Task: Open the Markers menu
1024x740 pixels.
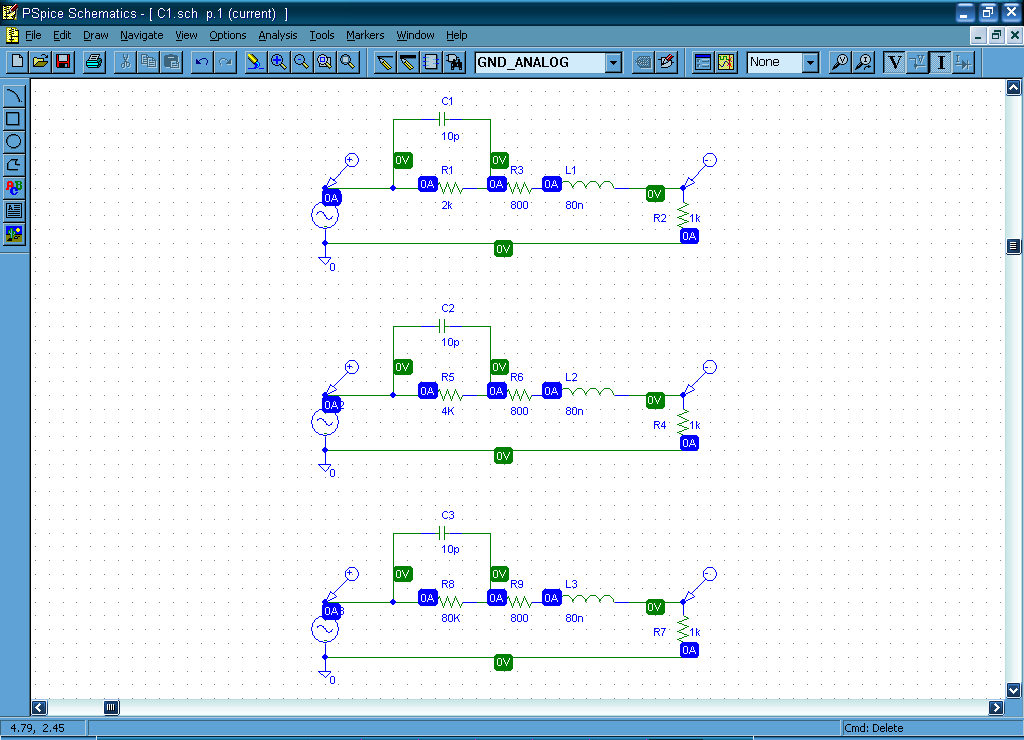Action: click(365, 35)
